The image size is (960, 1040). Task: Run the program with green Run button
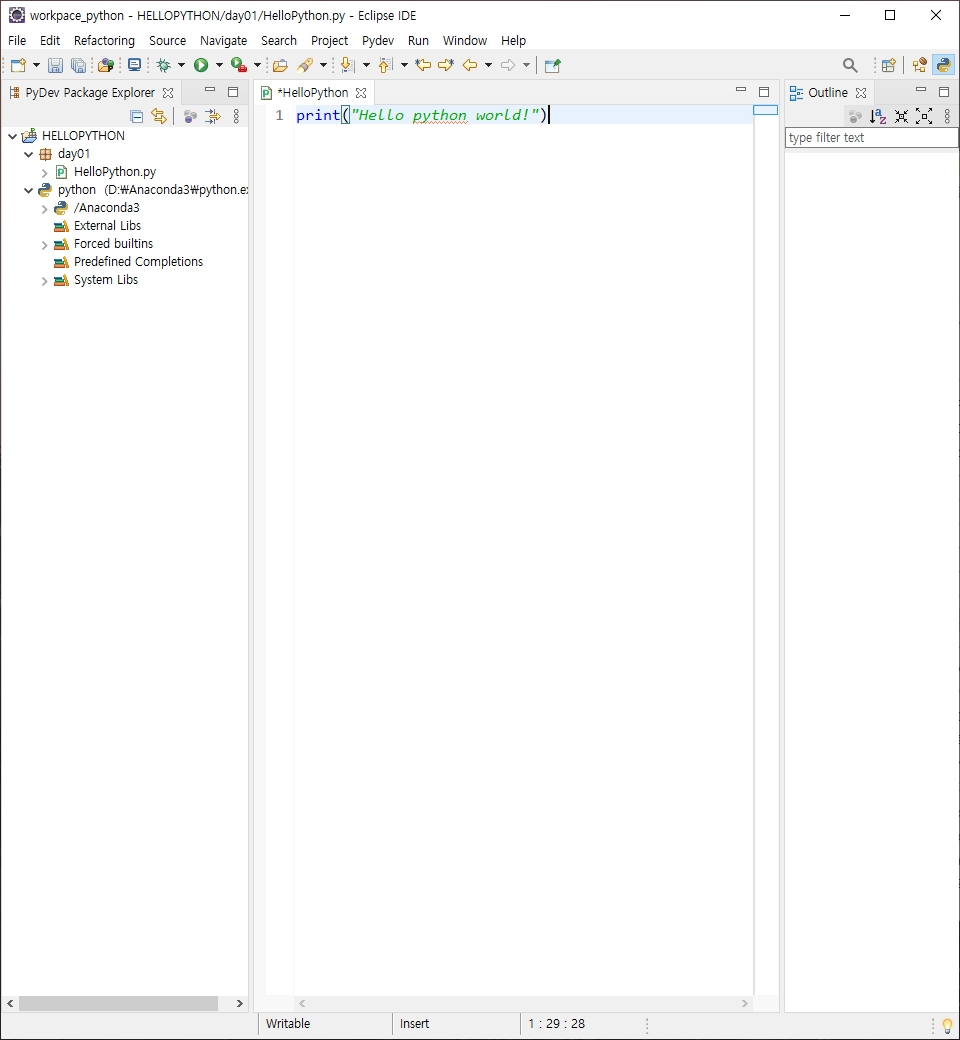click(201, 65)
